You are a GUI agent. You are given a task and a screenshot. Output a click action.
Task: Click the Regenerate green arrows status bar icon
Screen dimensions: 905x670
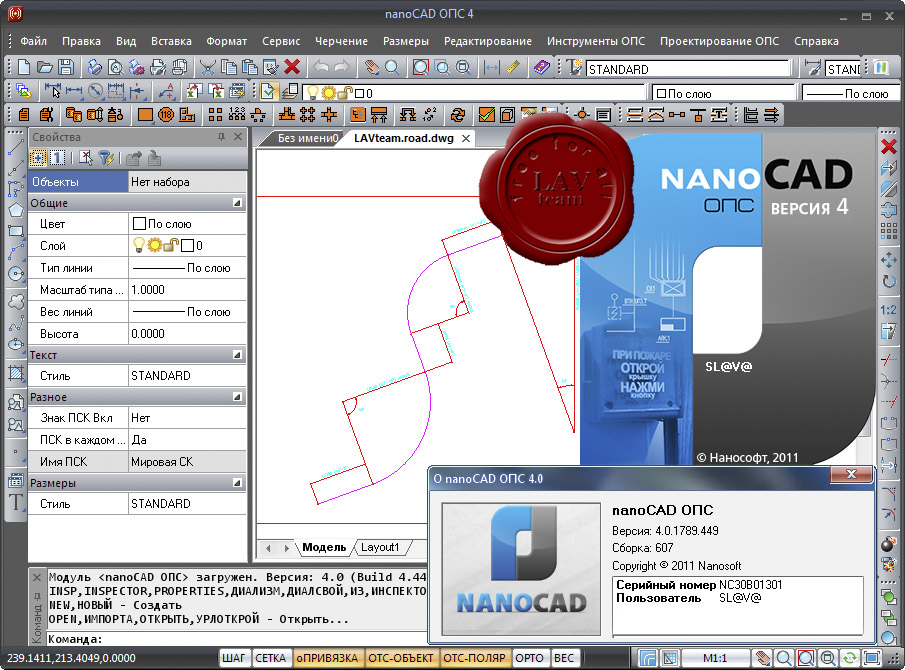coord(850,658)
